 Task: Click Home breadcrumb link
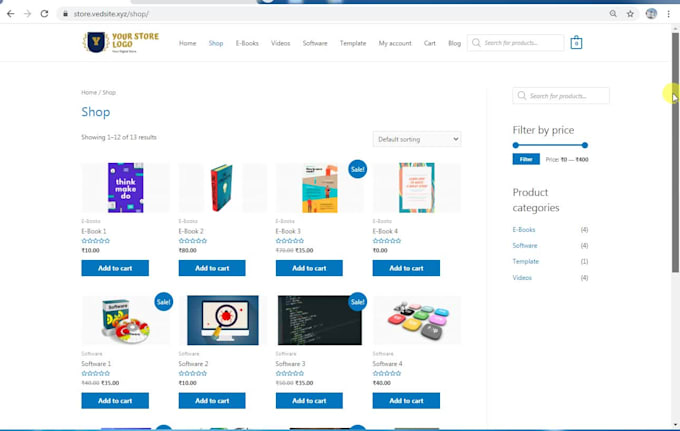(x=89, y=92)
